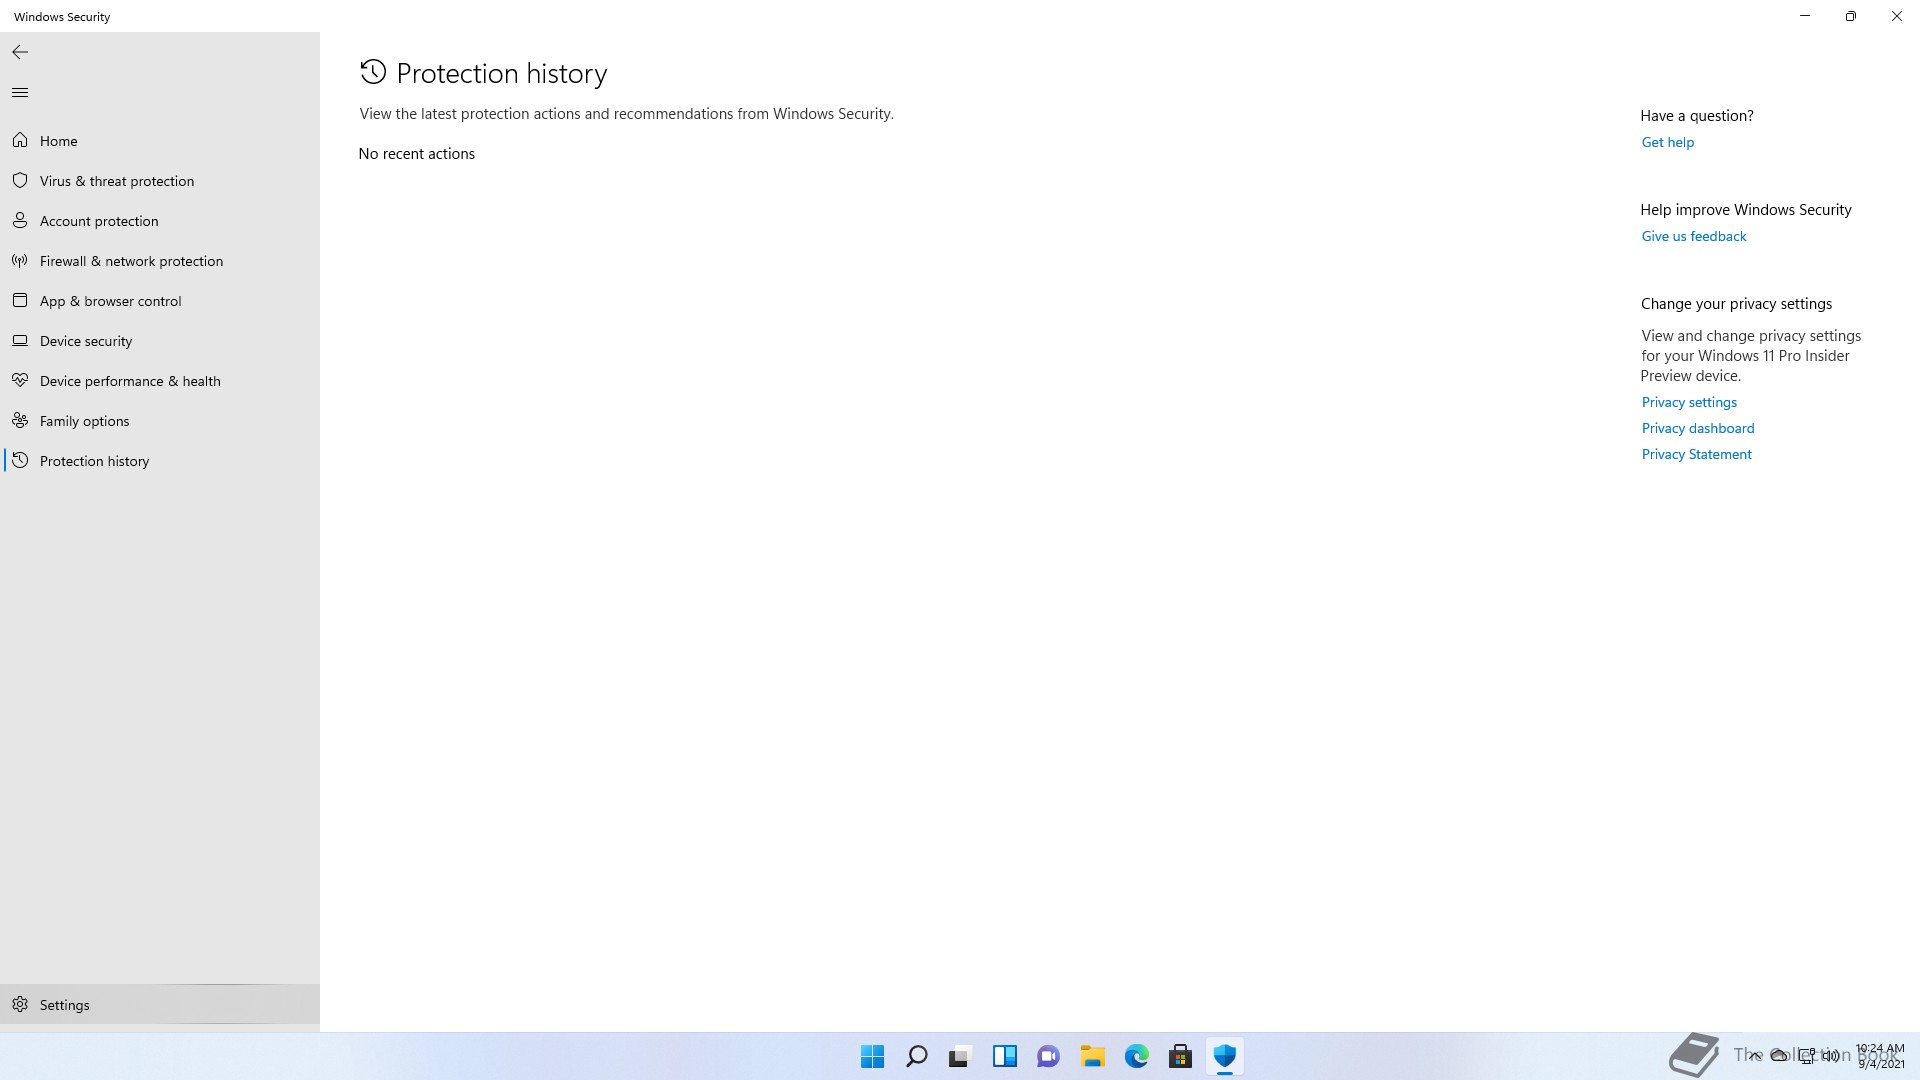Viewport: 1920px width, 1080px height.
Task: Click the taskbar clock and date
Action: click(1880, 1056)
